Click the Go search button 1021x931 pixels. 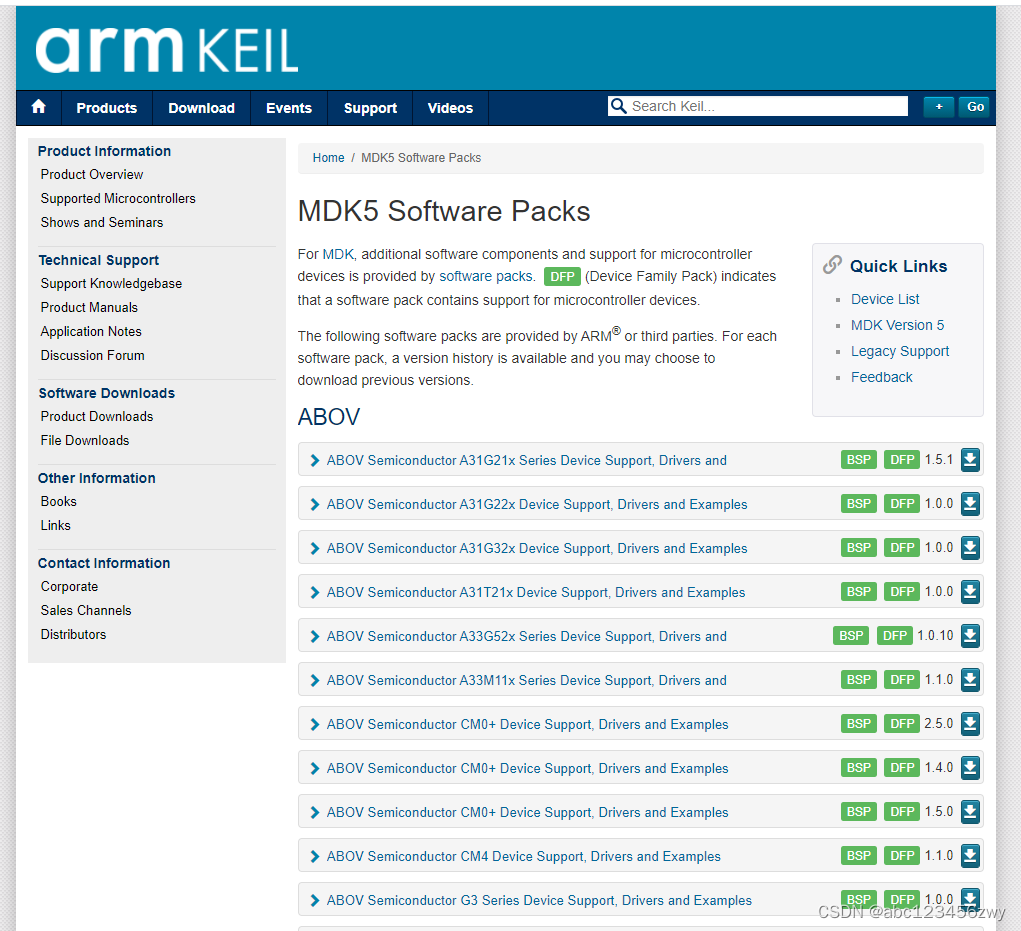coord(975,107)
